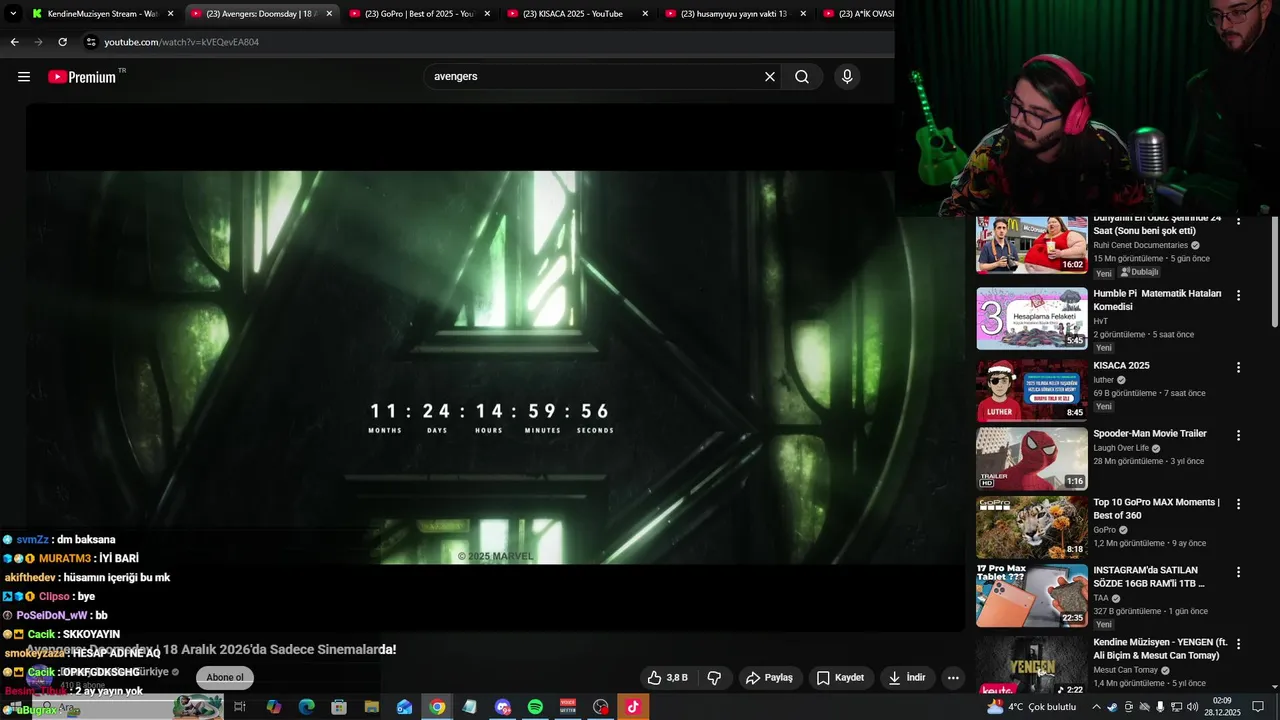Screen dimensions: 1280x720
Task: Close the KISACA 2025 tab
Action: point(645,14)
